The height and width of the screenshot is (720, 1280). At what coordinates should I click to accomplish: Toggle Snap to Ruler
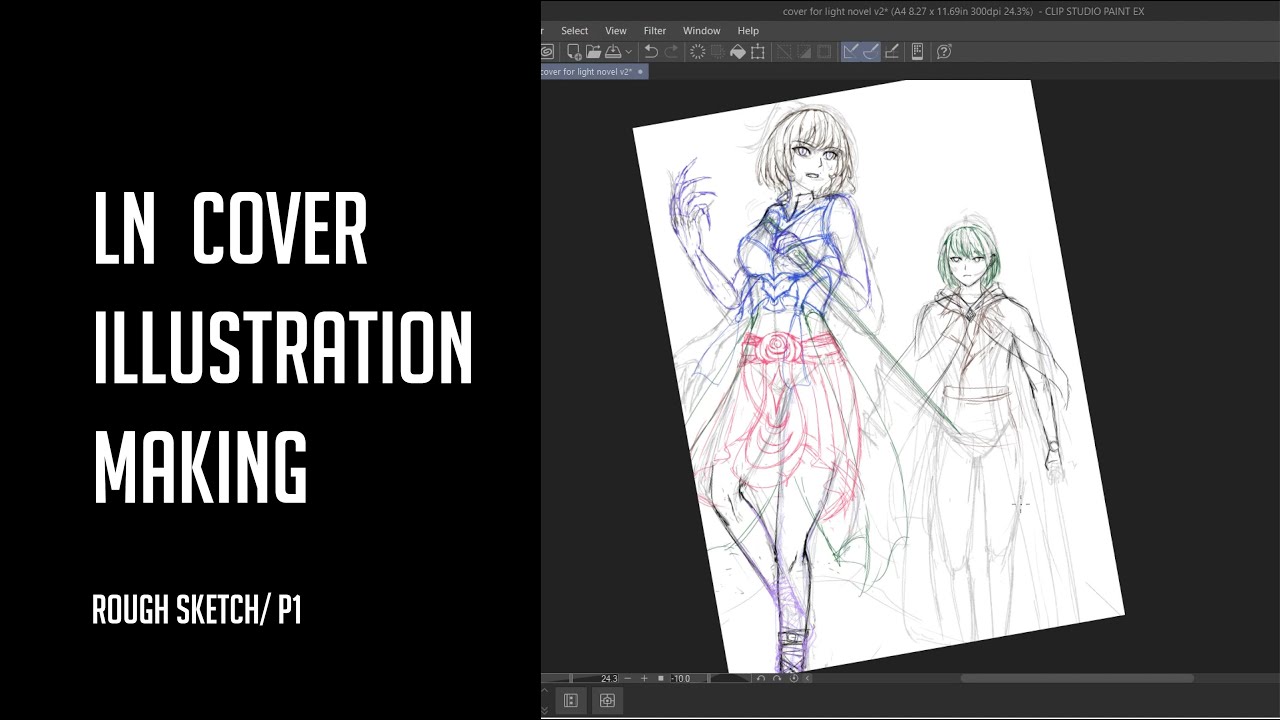(851, 52)
